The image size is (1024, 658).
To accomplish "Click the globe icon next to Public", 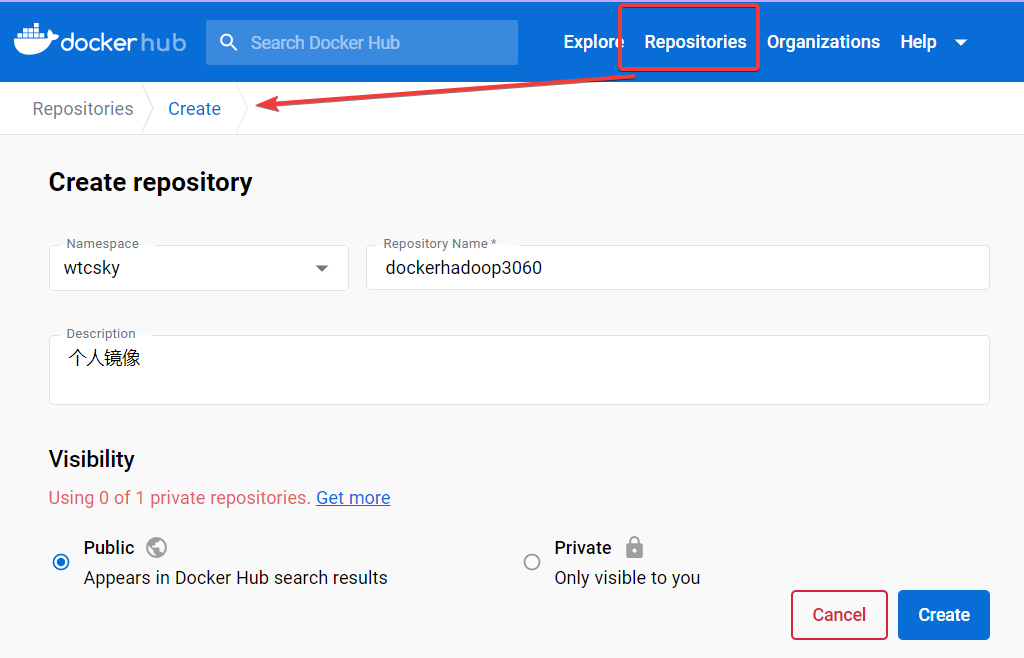I will [156, 547].
